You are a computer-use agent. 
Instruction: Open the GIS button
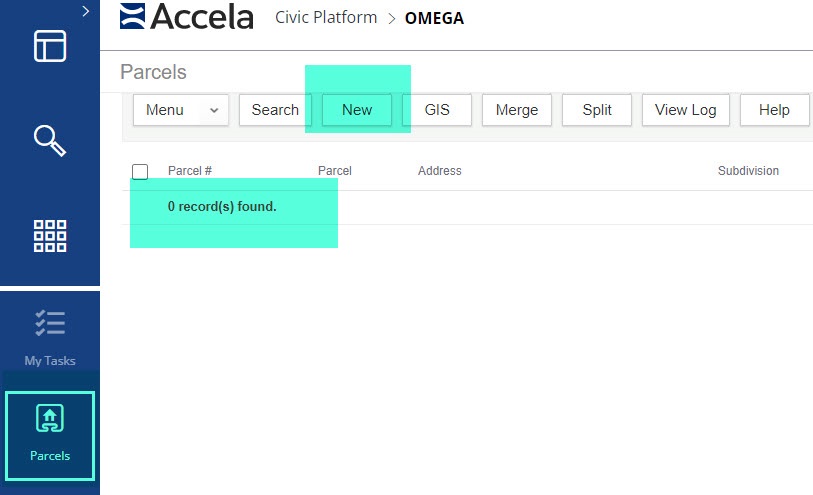[x=437, y=110]
